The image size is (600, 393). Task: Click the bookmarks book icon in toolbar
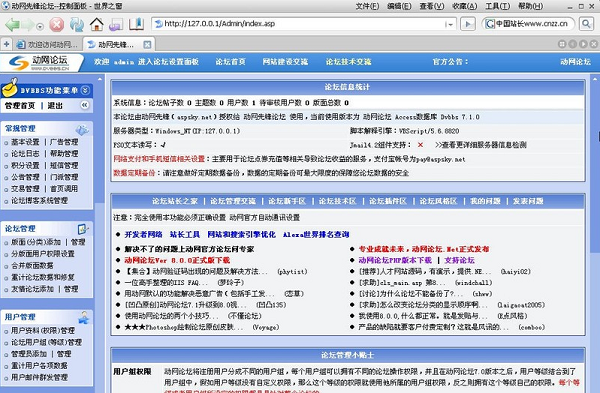(x=136, y=24)
